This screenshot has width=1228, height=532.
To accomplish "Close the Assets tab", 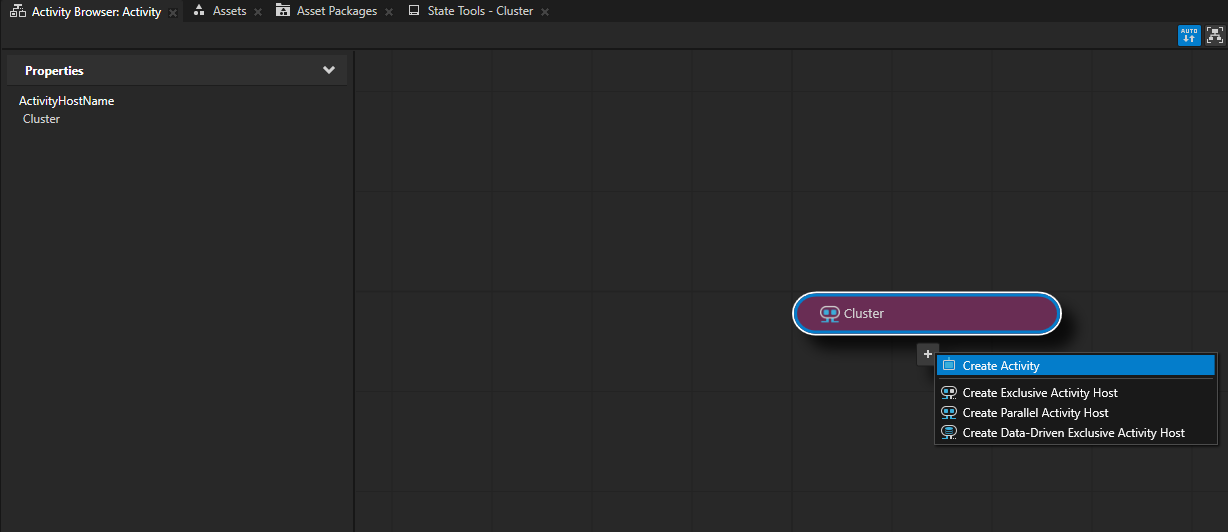I will 258,12.
